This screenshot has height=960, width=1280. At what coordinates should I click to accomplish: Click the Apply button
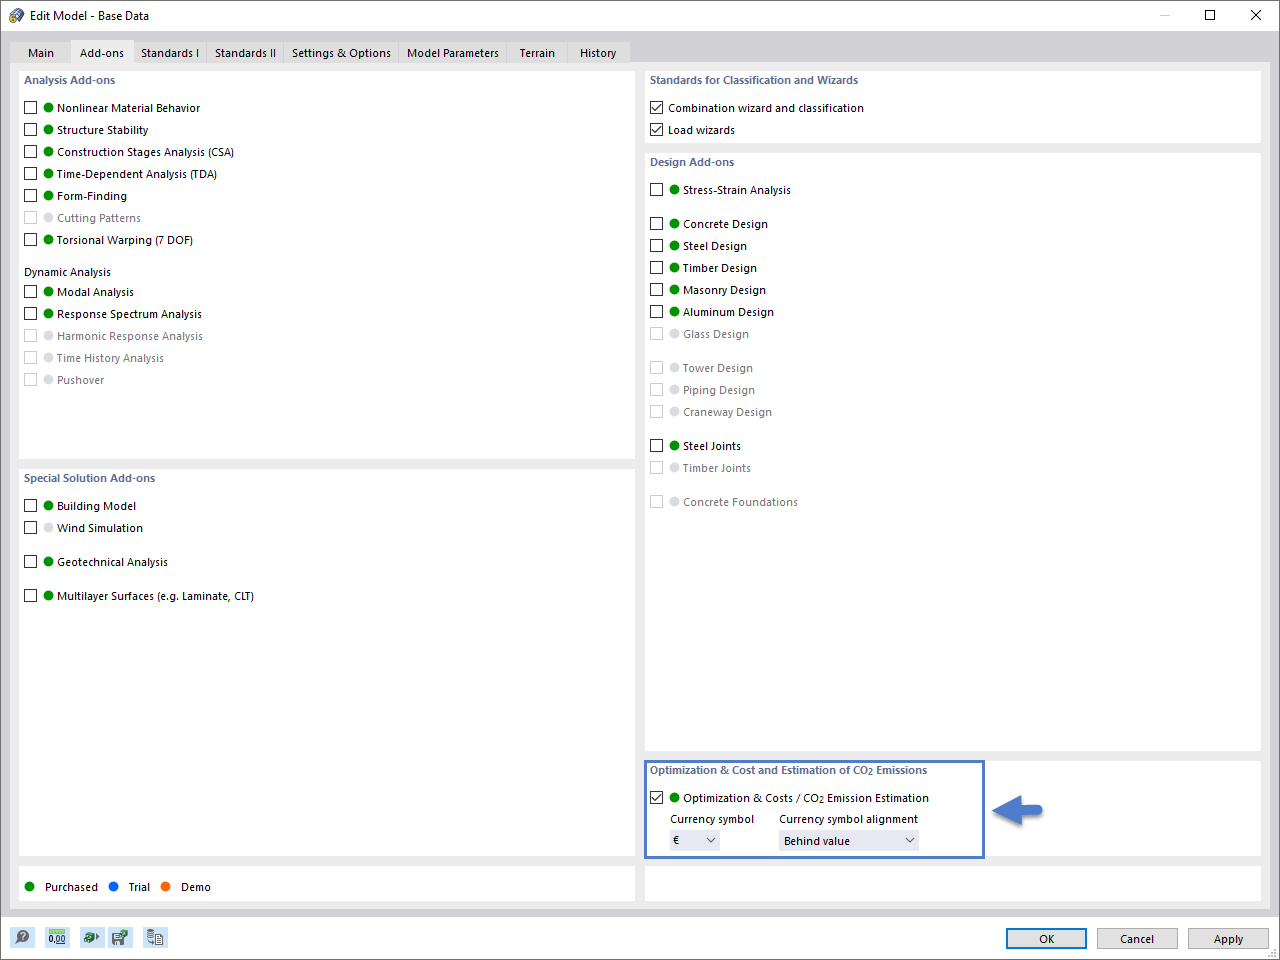pyautogui.click(x=1228, y=939)
